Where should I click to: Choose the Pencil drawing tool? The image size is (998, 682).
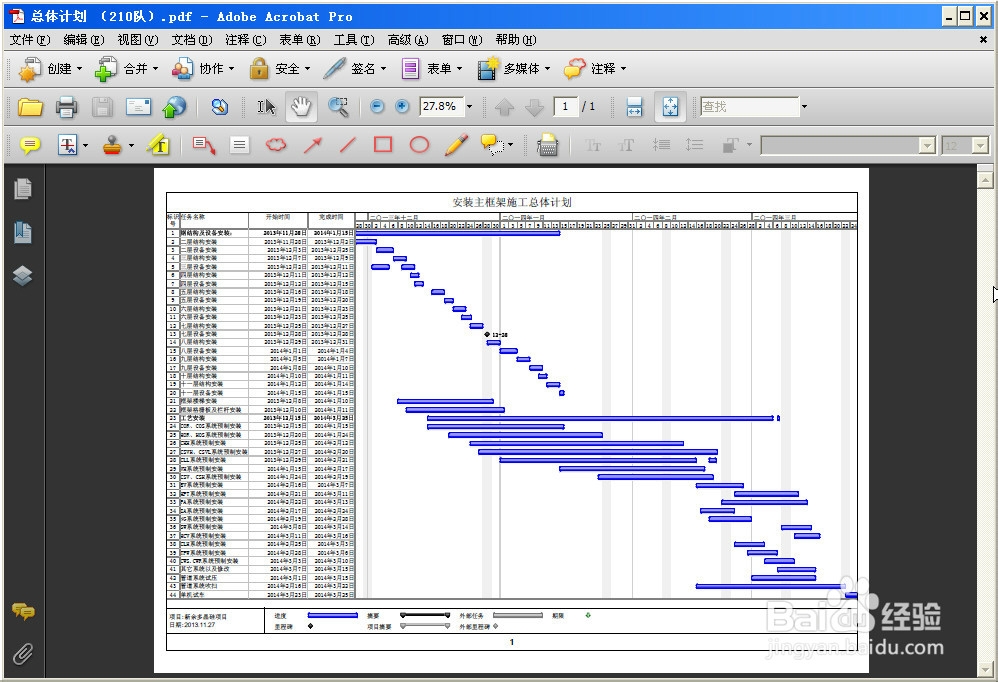(x=456, y=146)
